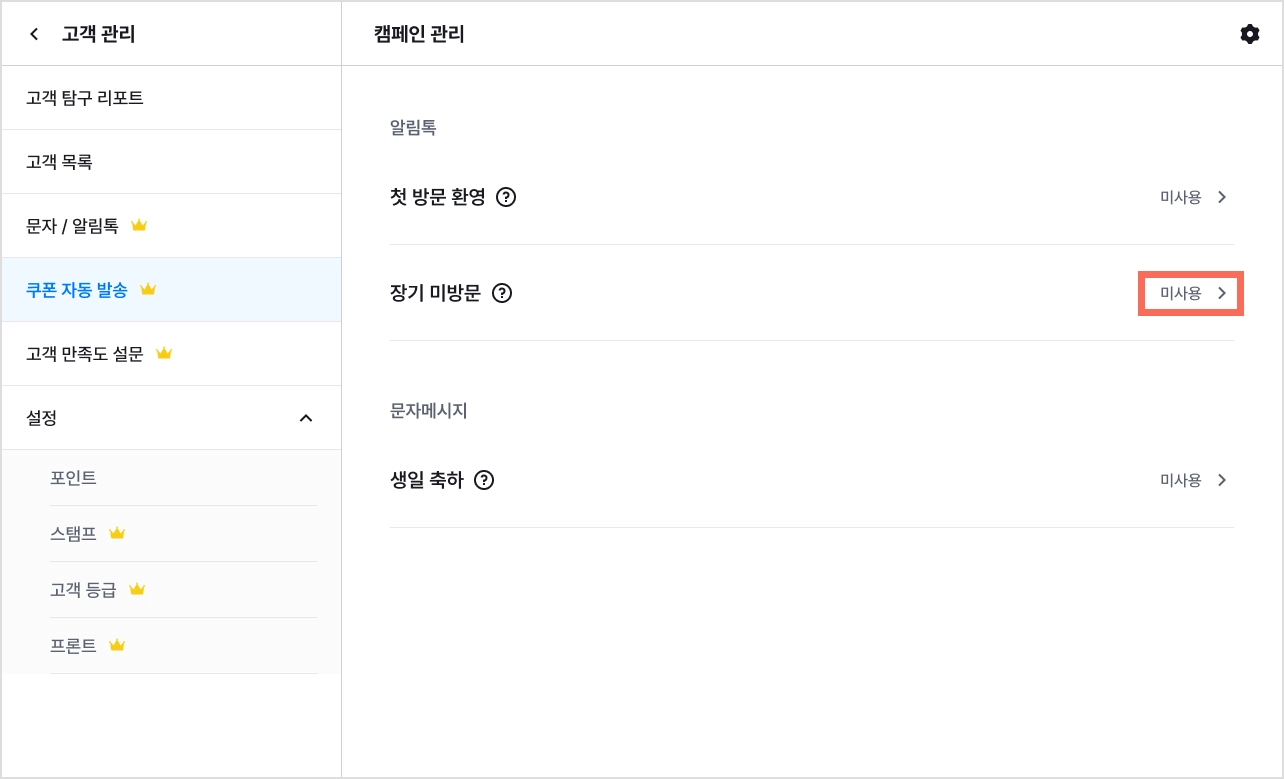Open the 포인트 settings submenu
The image size is (1284, 779).
tap(184, 478)
